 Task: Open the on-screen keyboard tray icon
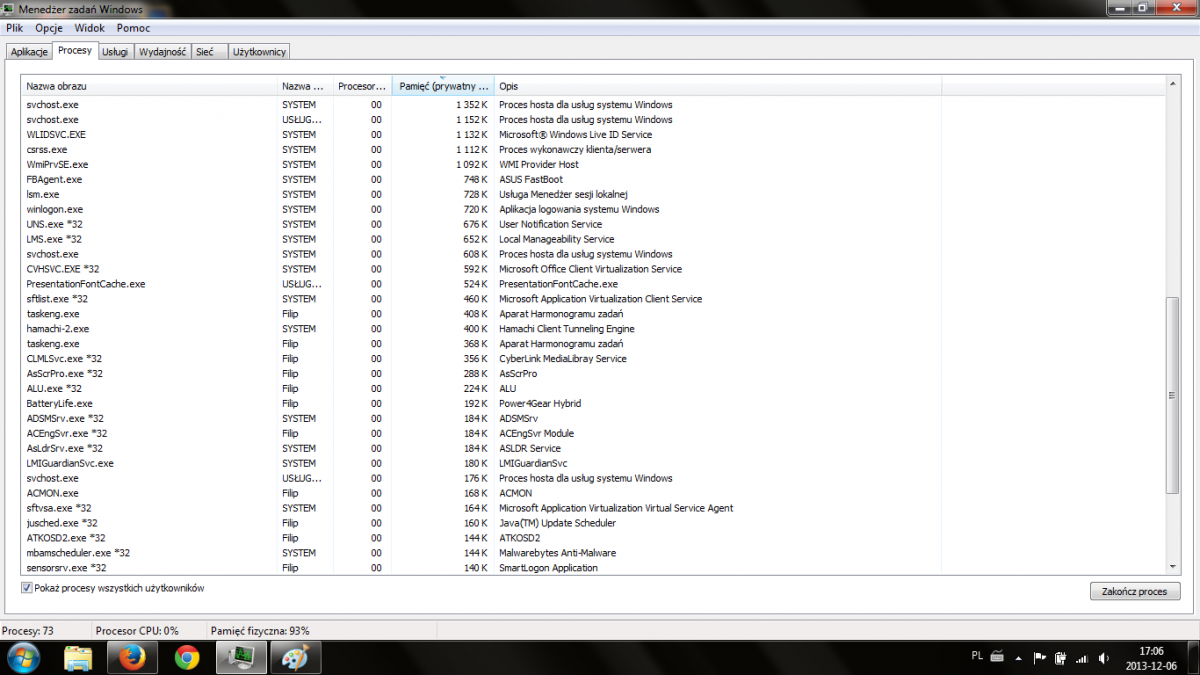click(997, 657)
